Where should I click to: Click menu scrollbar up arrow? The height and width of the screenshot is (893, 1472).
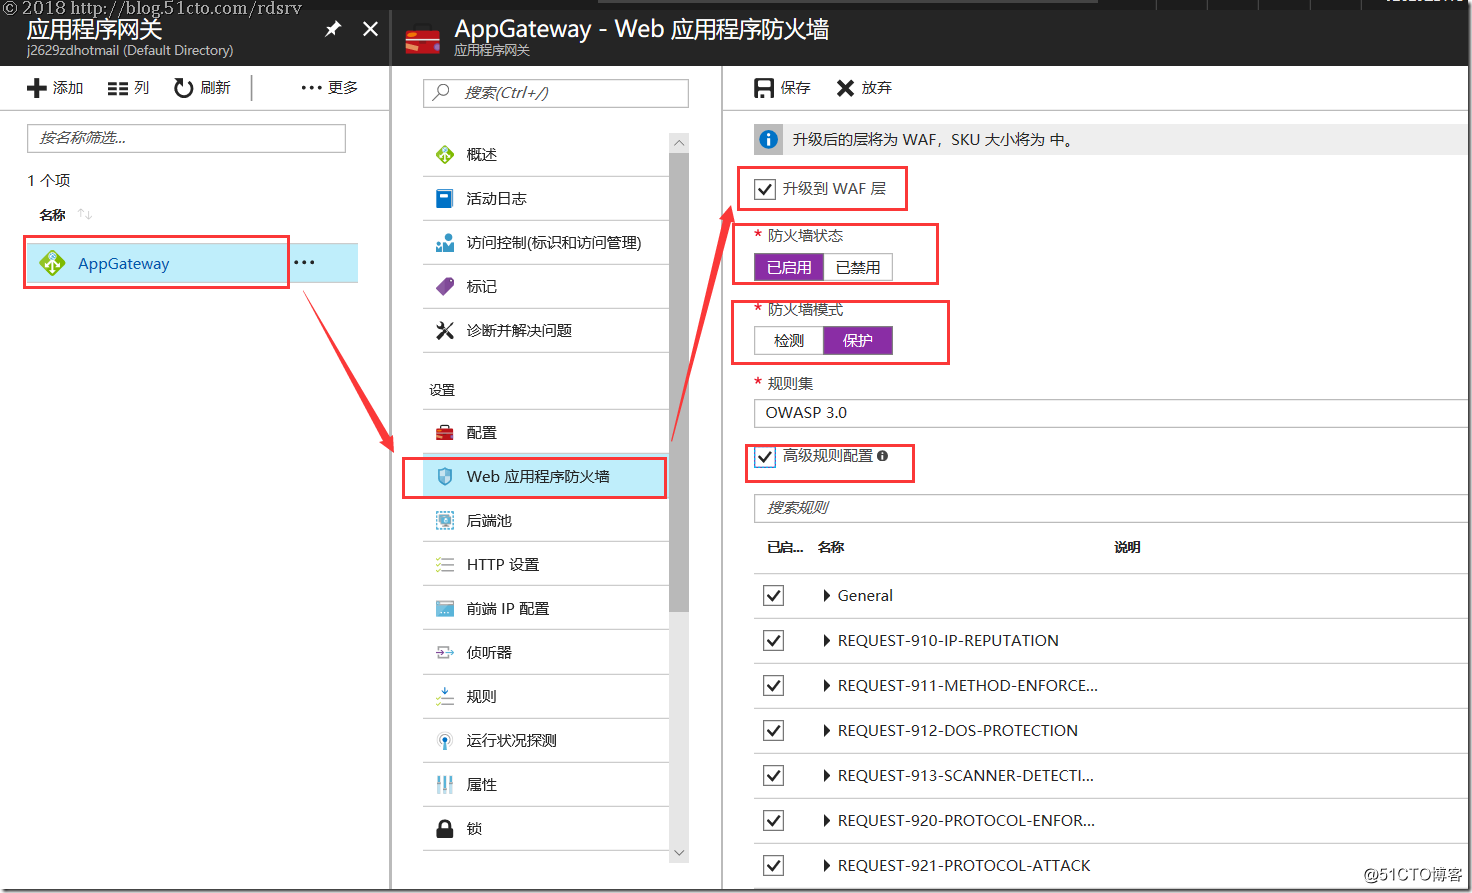[679, 143]
